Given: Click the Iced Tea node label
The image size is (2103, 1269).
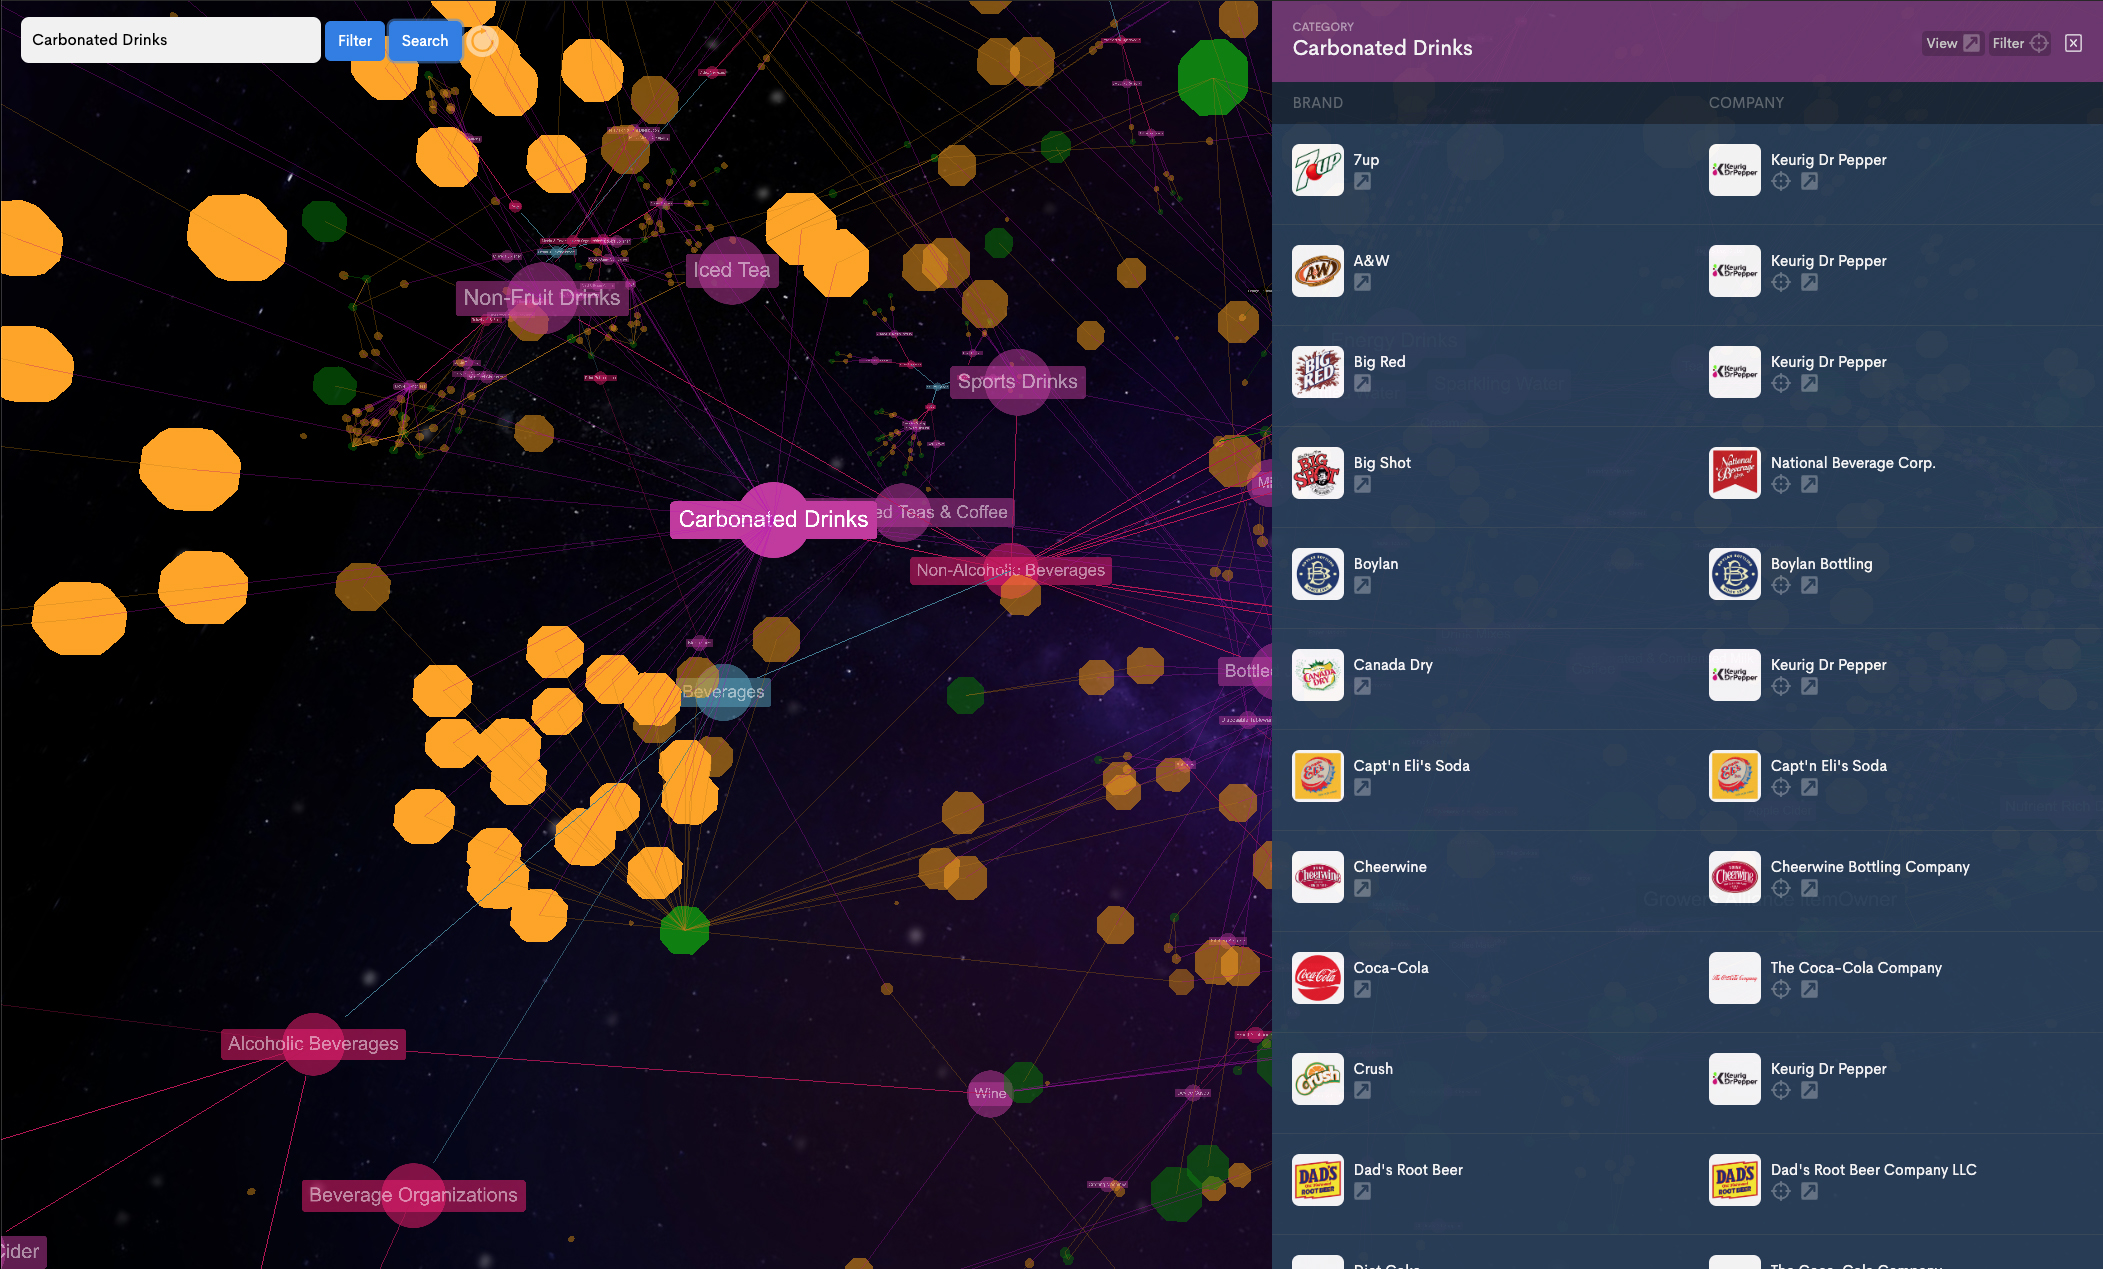Looking at the screenshot, I should pos(731,270).
